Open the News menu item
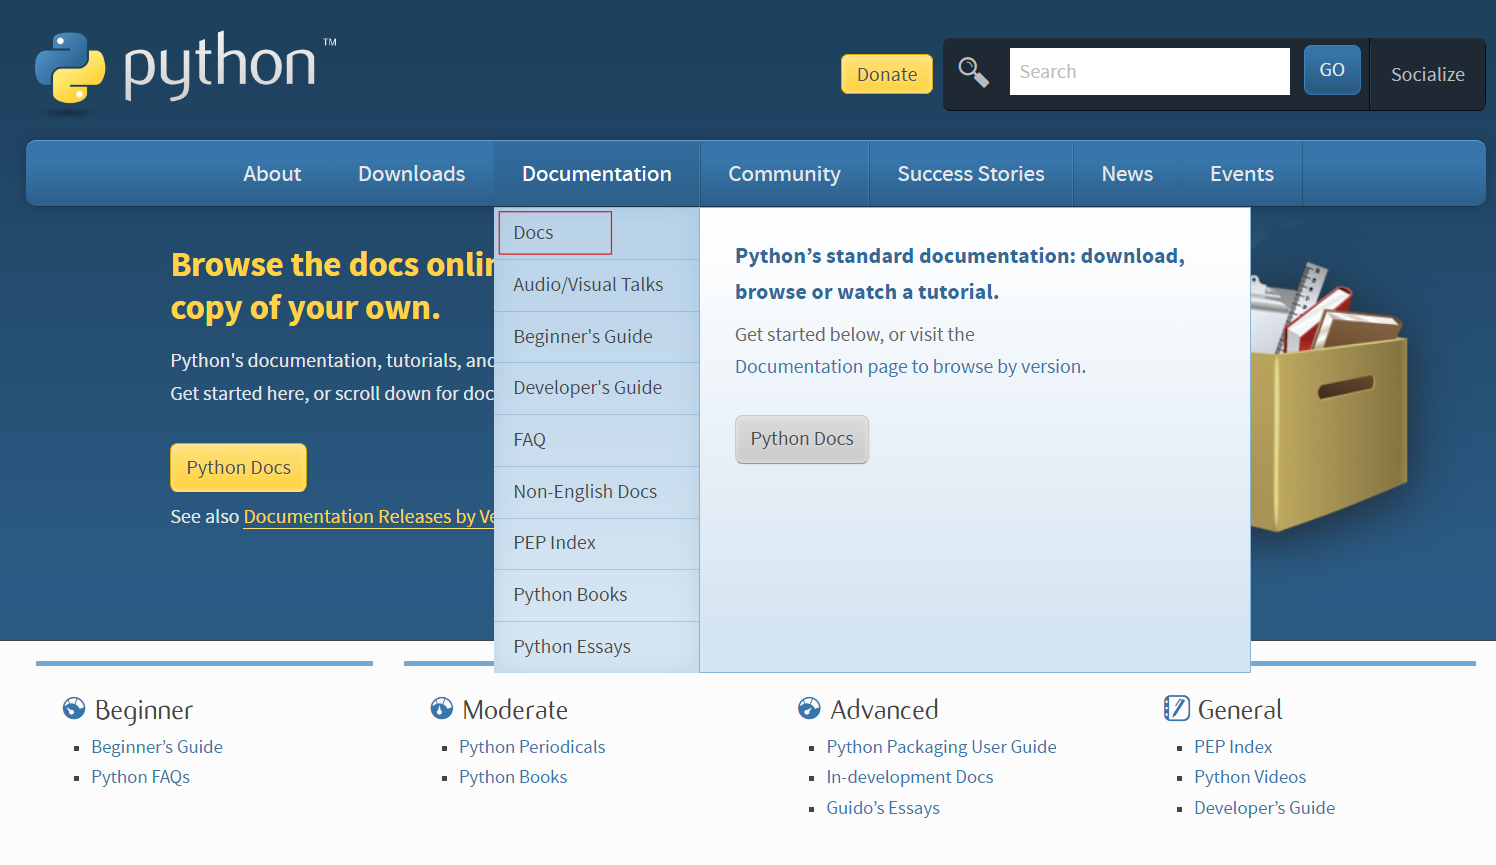The height and width of the screenshot is (865, 1496). click(x=1127, y=173)
